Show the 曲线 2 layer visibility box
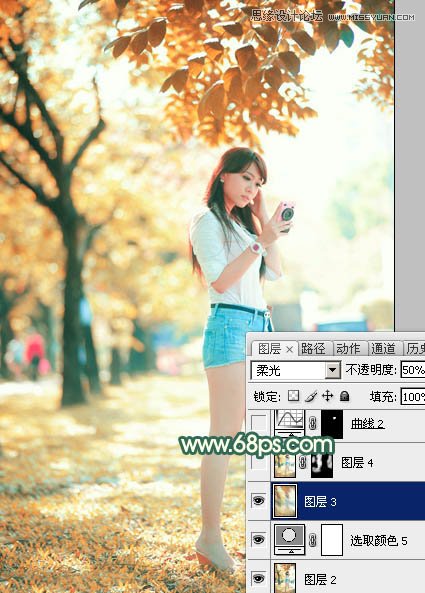The image size is (425, 593). point(259,423)
